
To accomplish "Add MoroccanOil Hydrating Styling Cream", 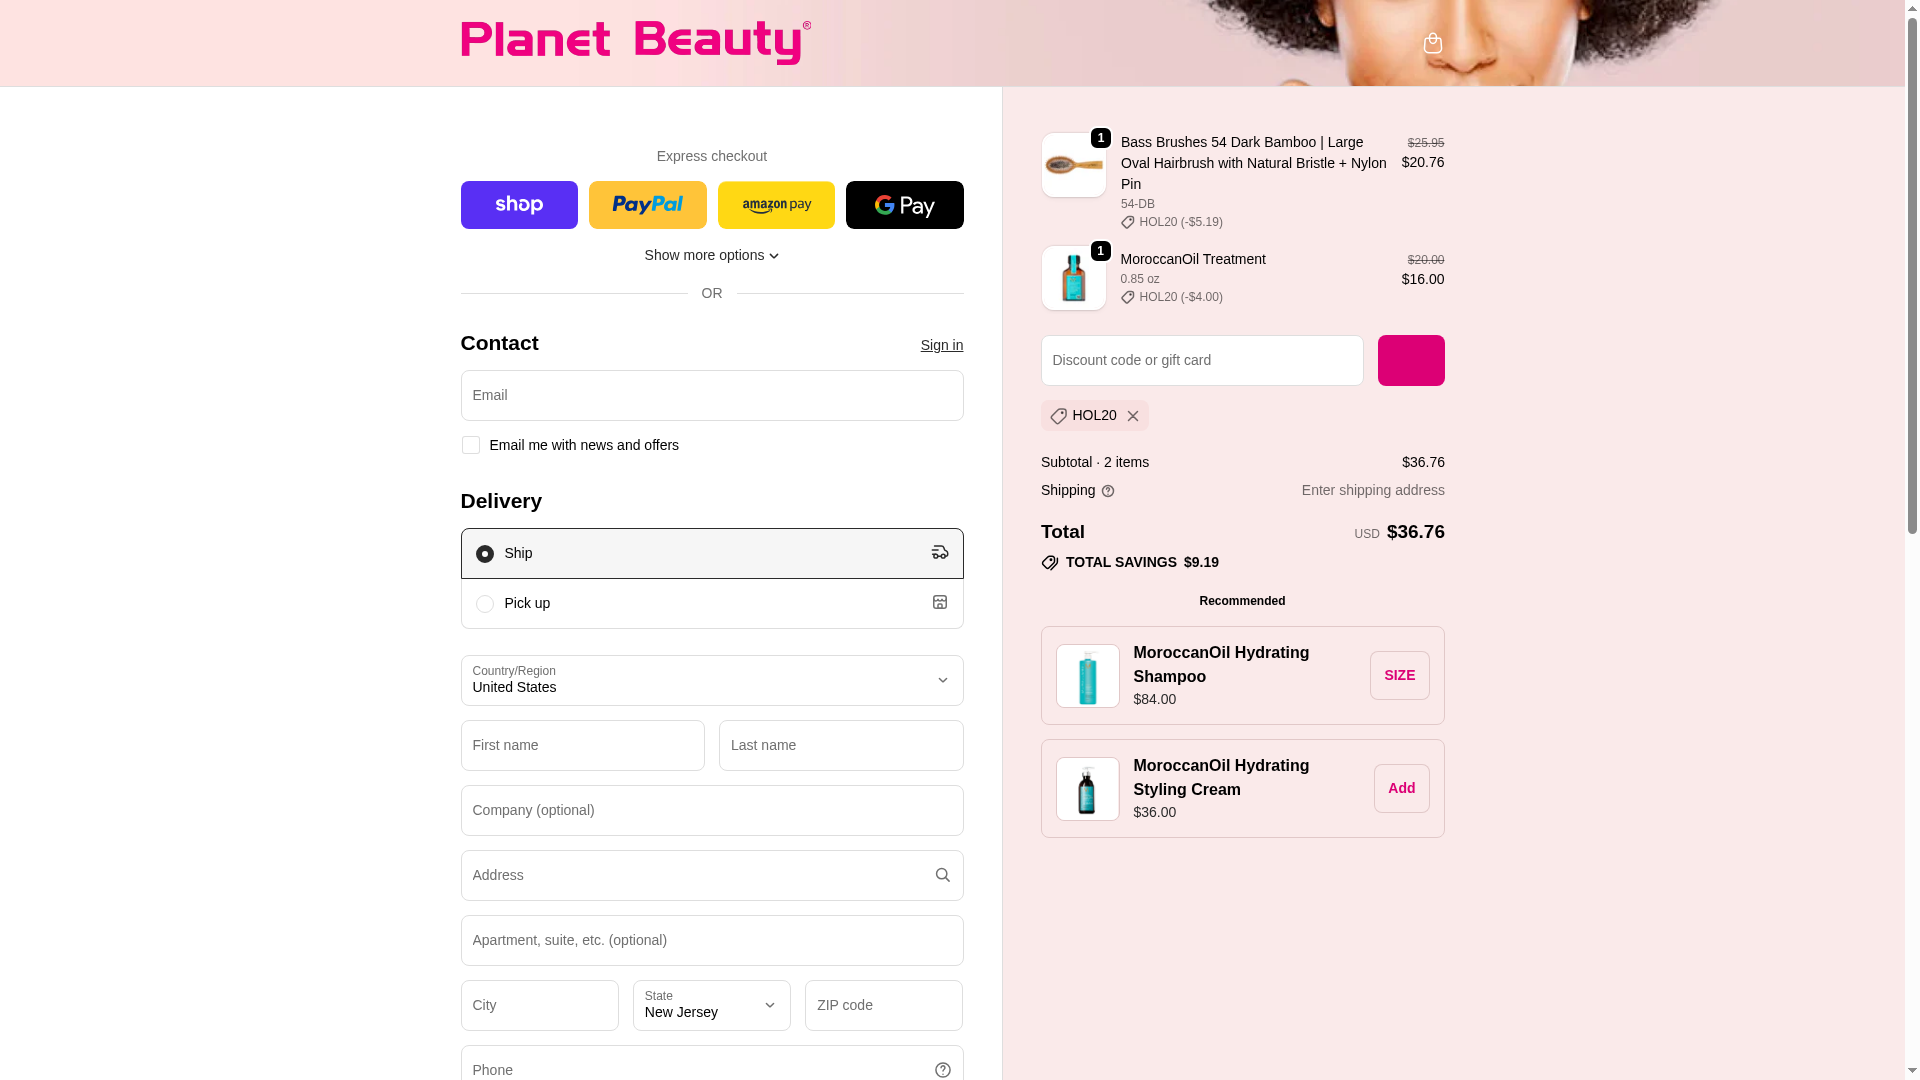I will [x=1401, y=788].
